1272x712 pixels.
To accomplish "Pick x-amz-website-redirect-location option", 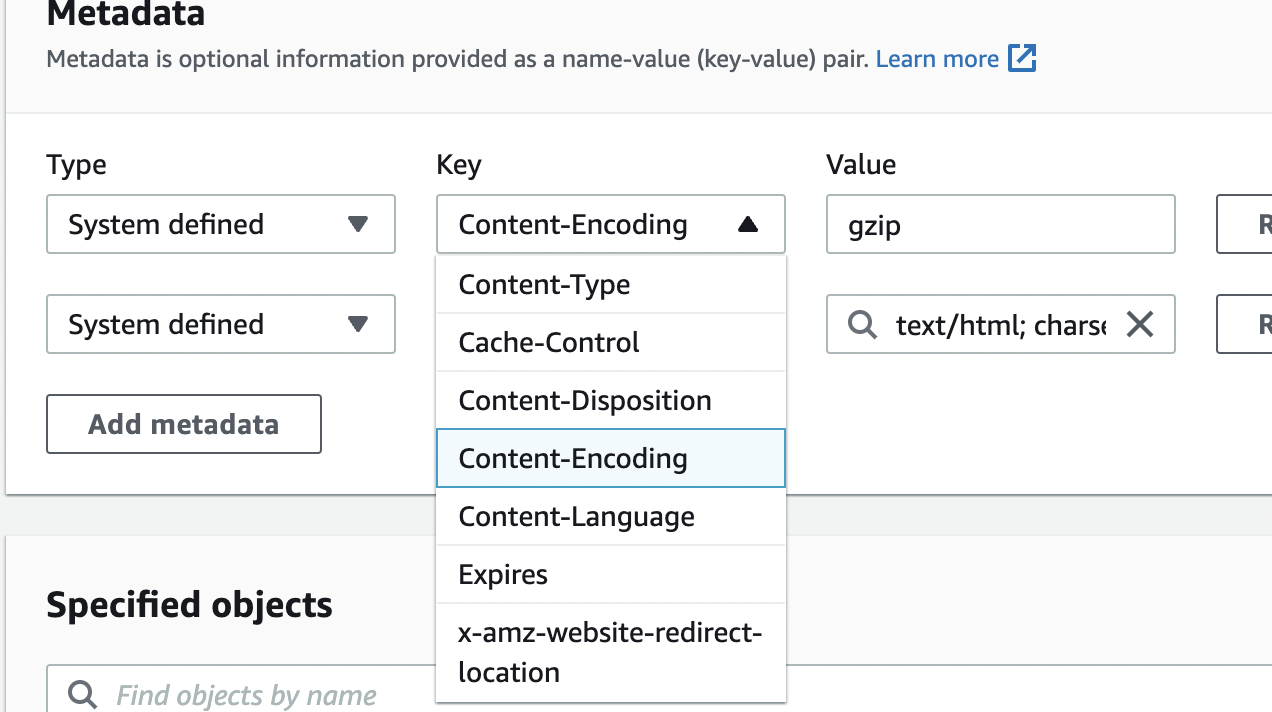I will point(610,652).
